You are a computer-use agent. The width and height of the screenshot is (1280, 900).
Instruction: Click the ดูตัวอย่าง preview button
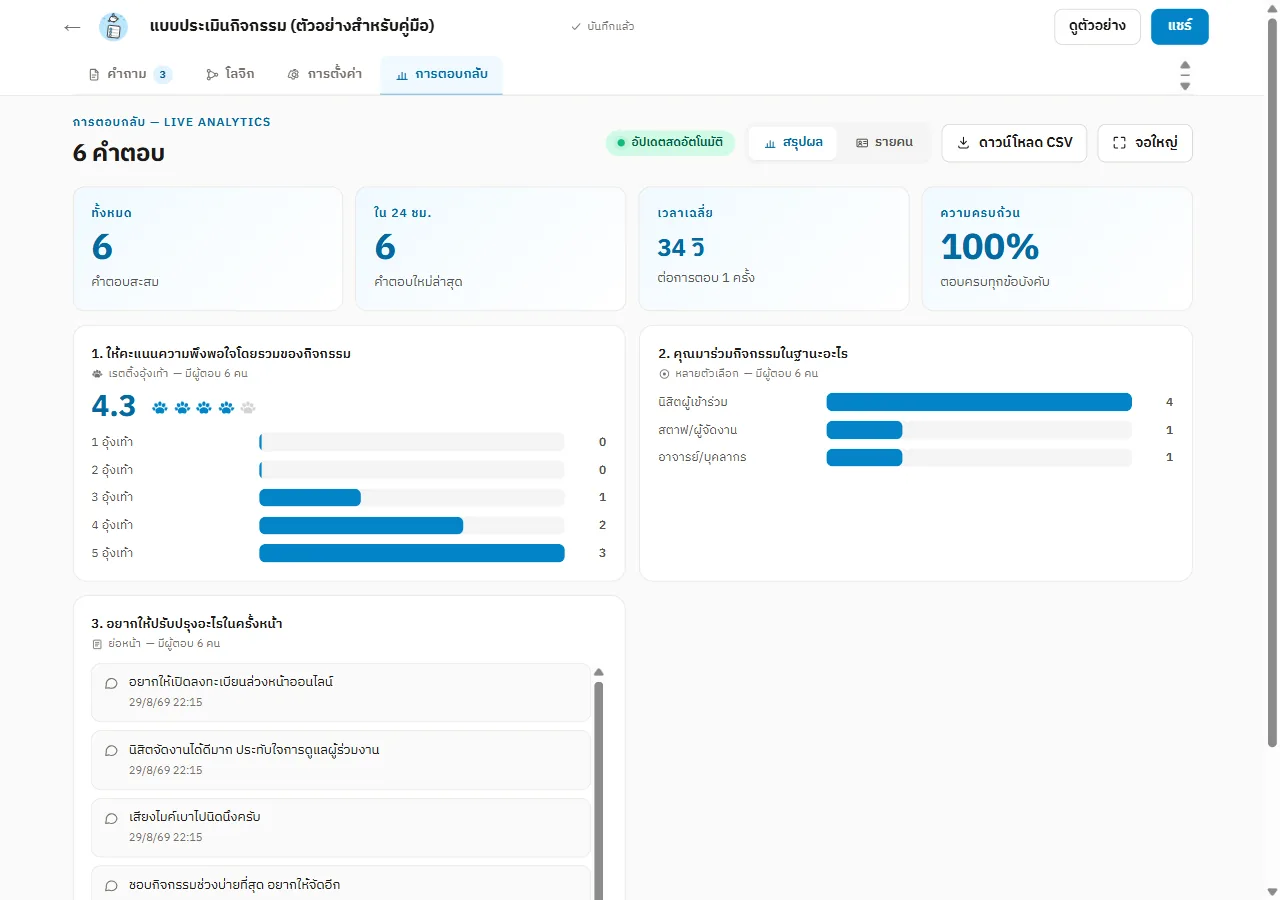[1097, 27]
